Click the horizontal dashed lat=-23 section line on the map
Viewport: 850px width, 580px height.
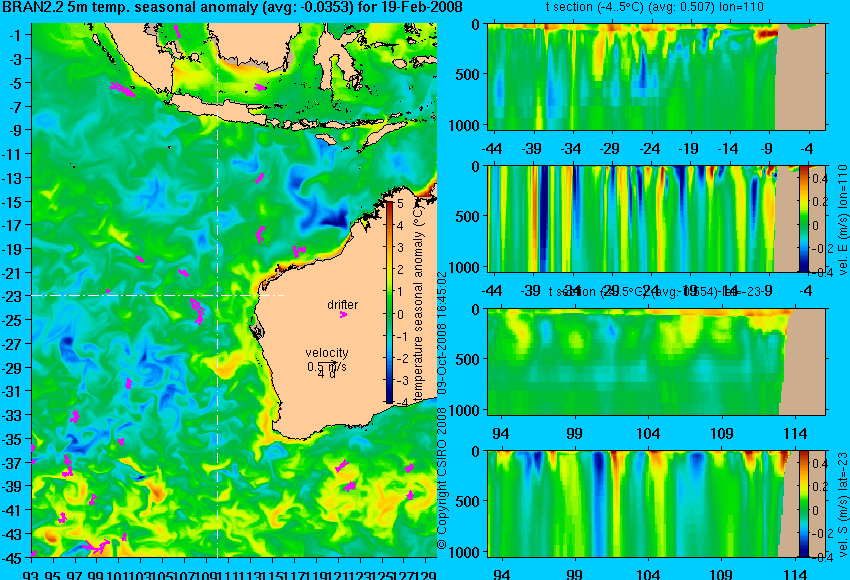(x=157, y=295)
